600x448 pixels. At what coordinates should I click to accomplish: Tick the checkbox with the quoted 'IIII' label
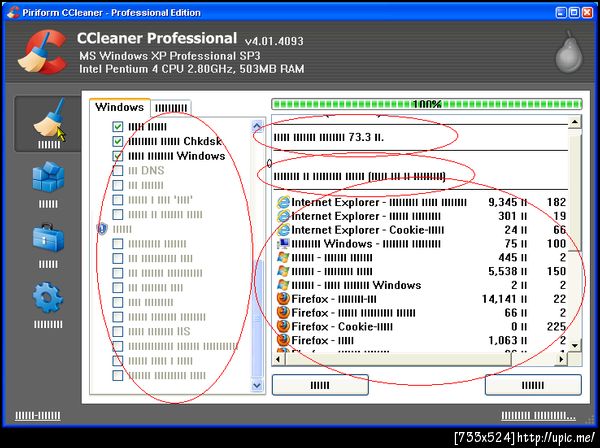(118, 200)
